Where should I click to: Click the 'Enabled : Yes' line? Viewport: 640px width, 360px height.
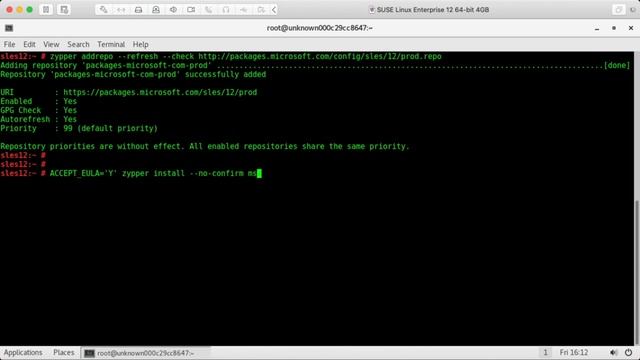38,101
